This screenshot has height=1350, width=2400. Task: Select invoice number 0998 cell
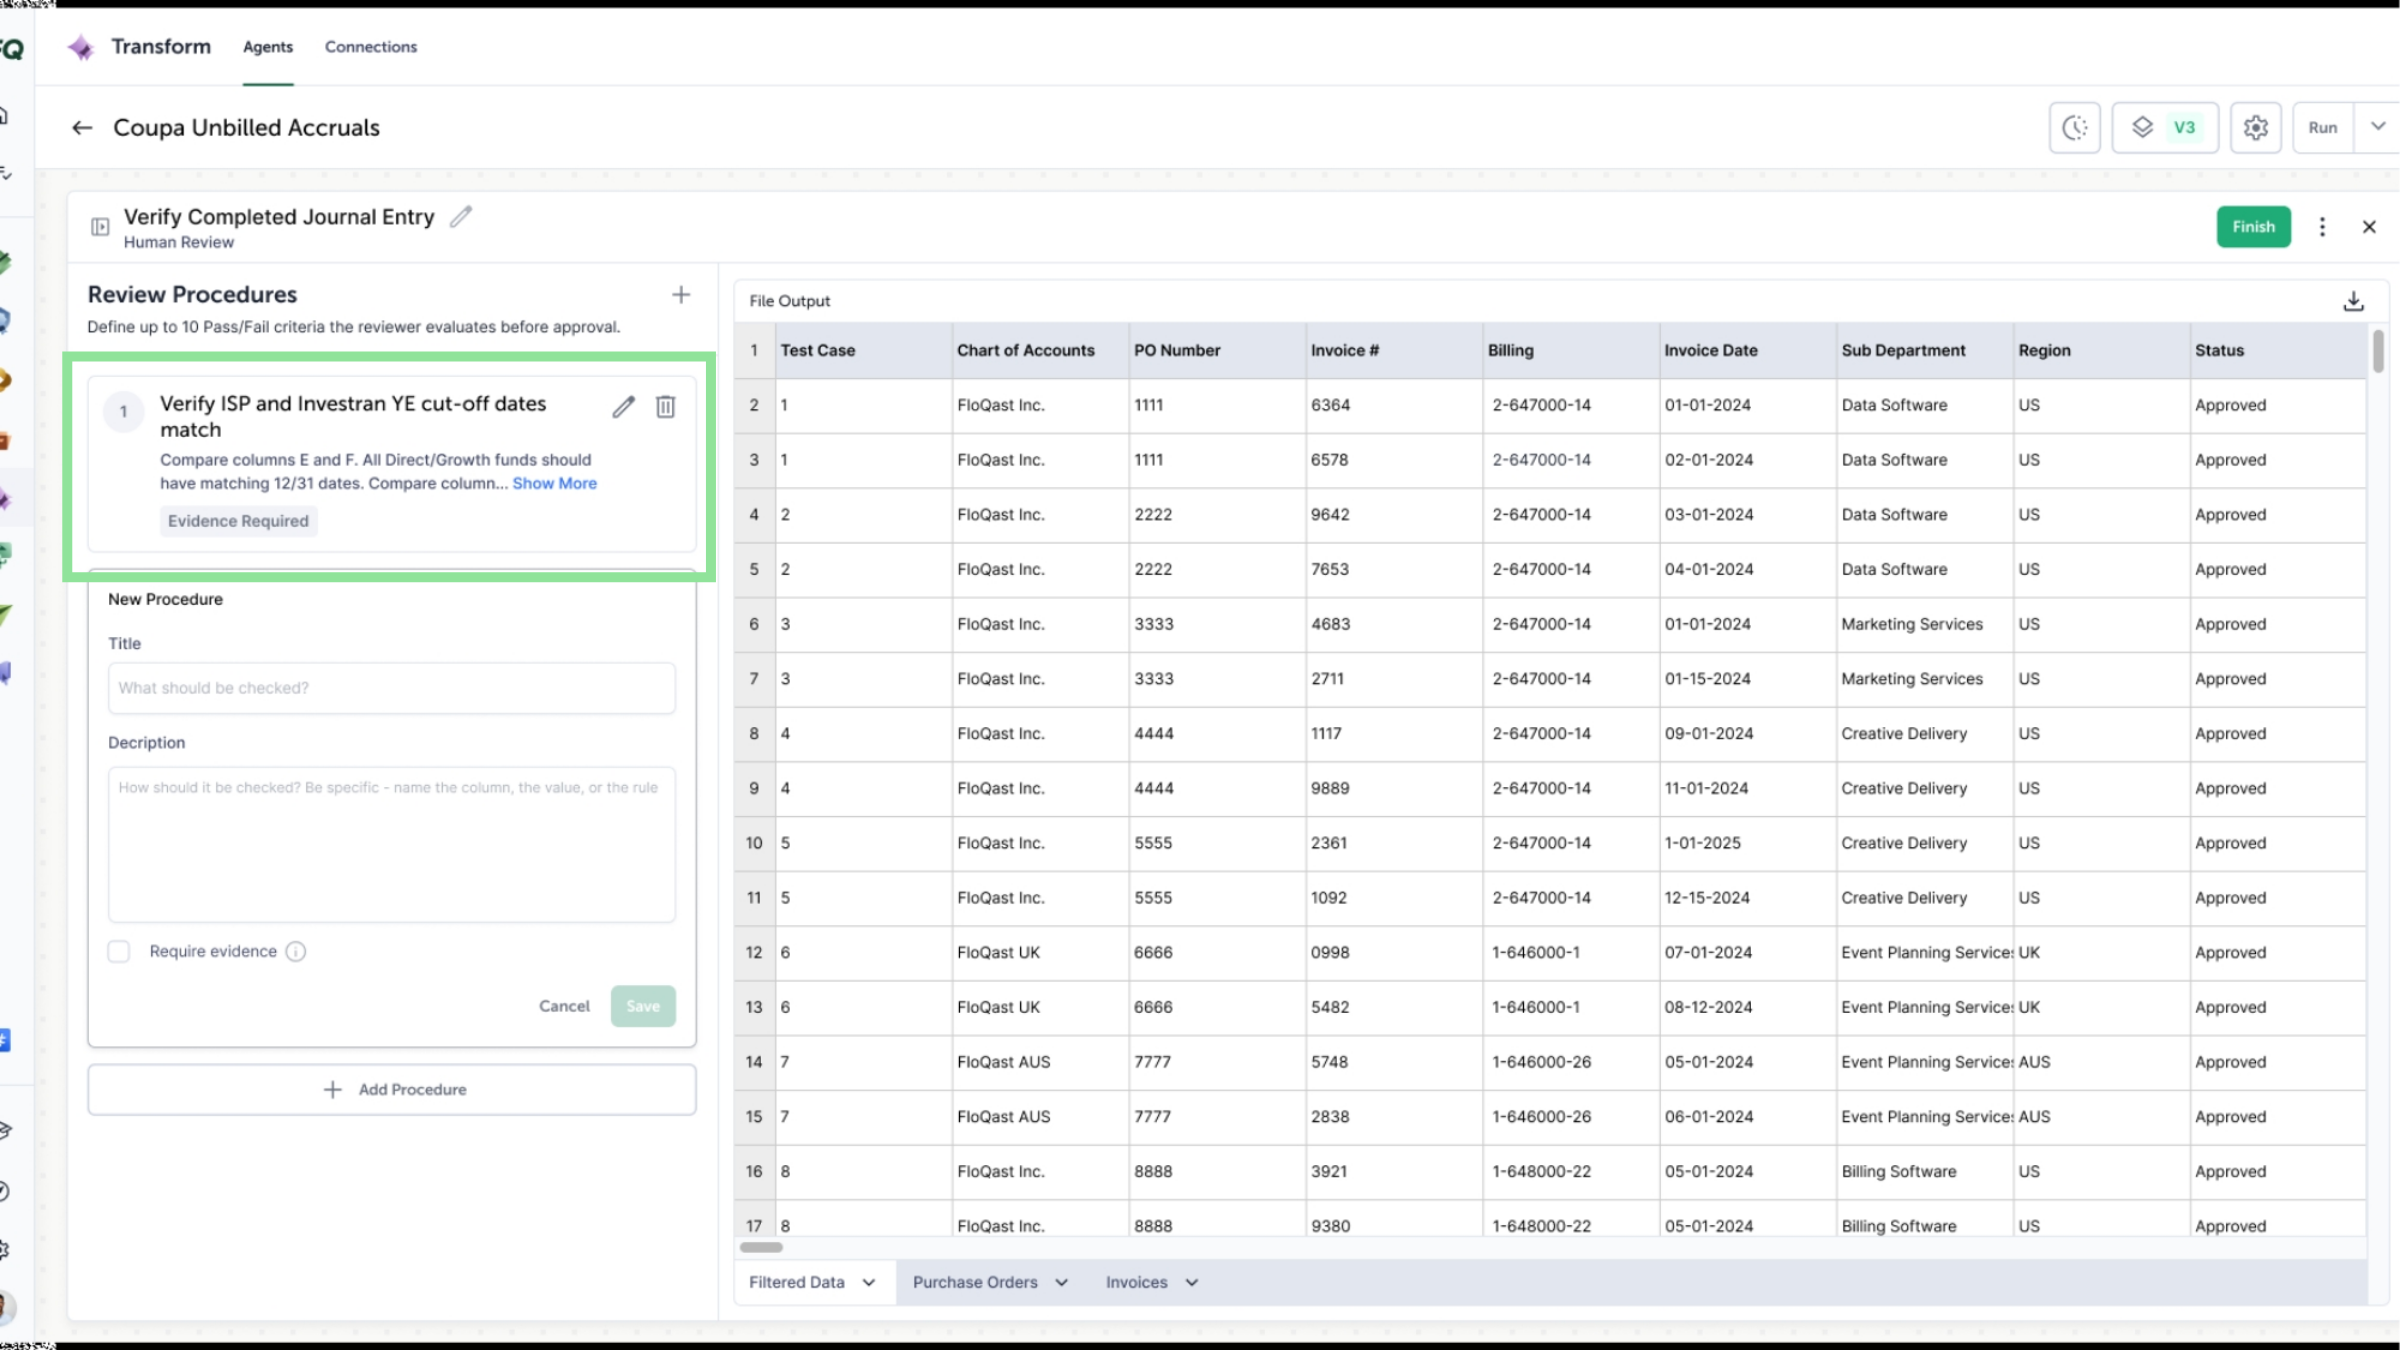pyautogui.click(x=1394, y=952)
